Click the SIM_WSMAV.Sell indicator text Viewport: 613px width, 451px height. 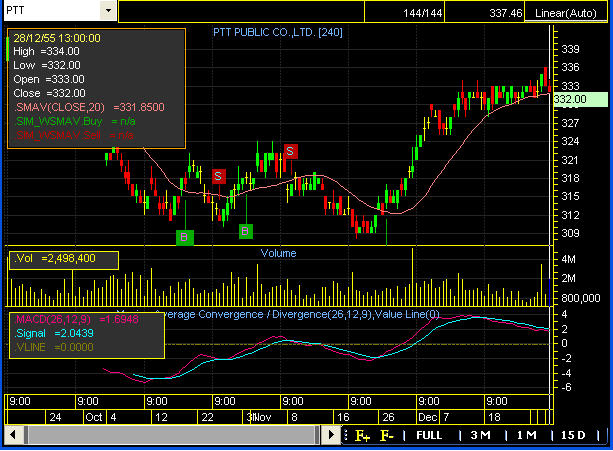(73, 135)
